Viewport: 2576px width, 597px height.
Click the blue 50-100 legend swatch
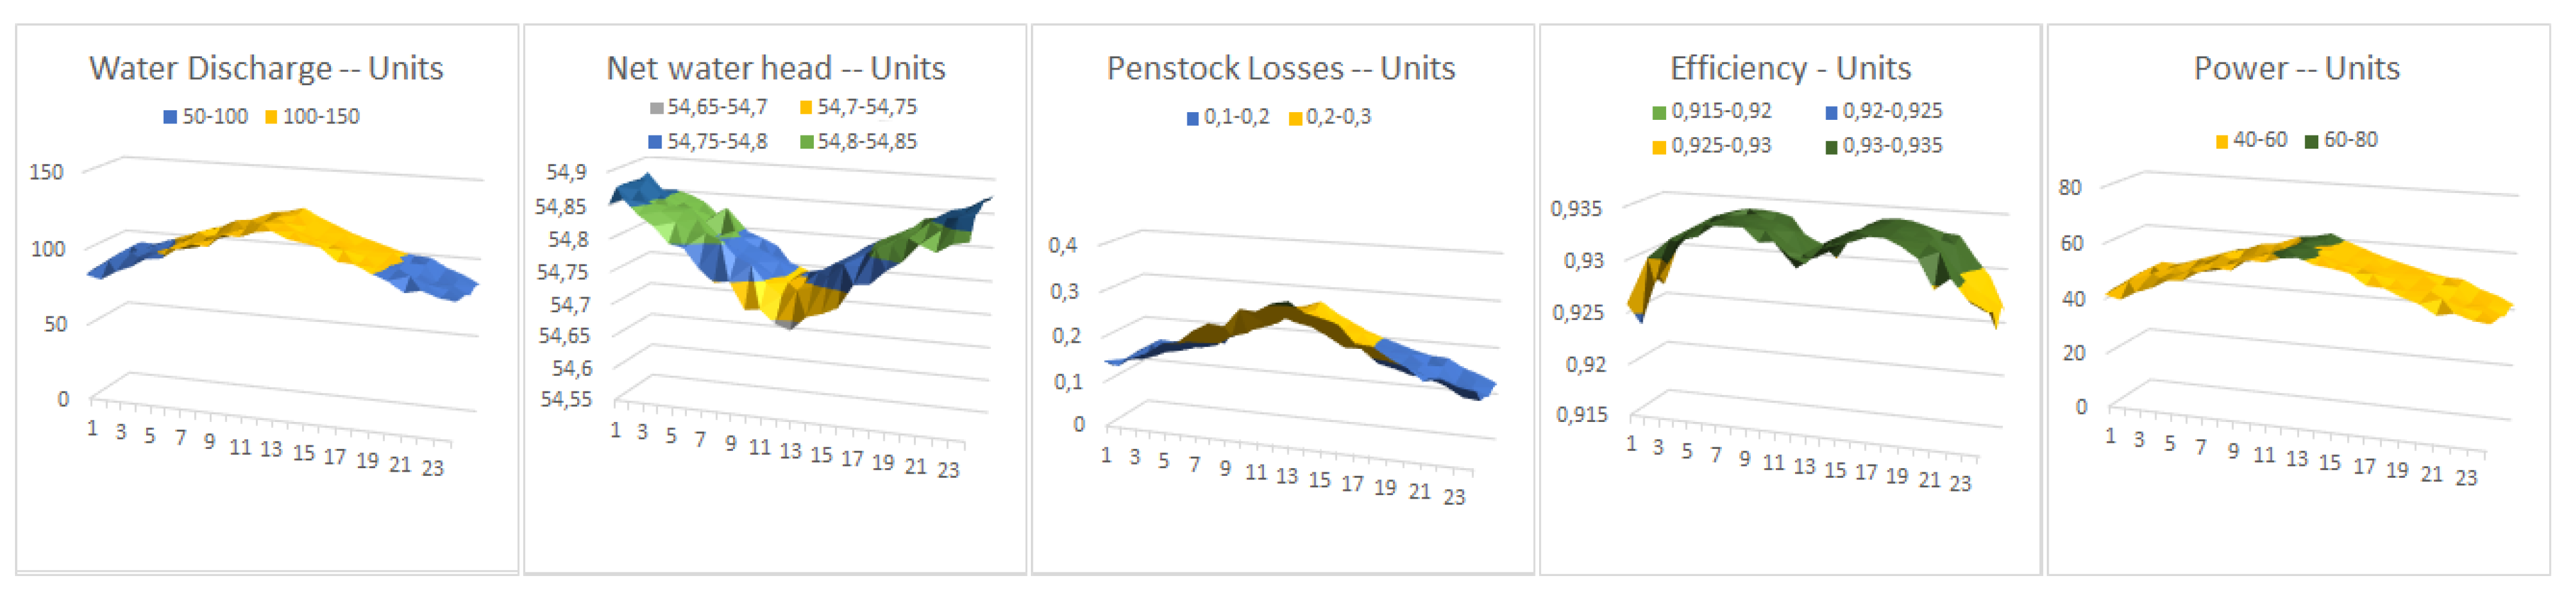tap(170, 117)
